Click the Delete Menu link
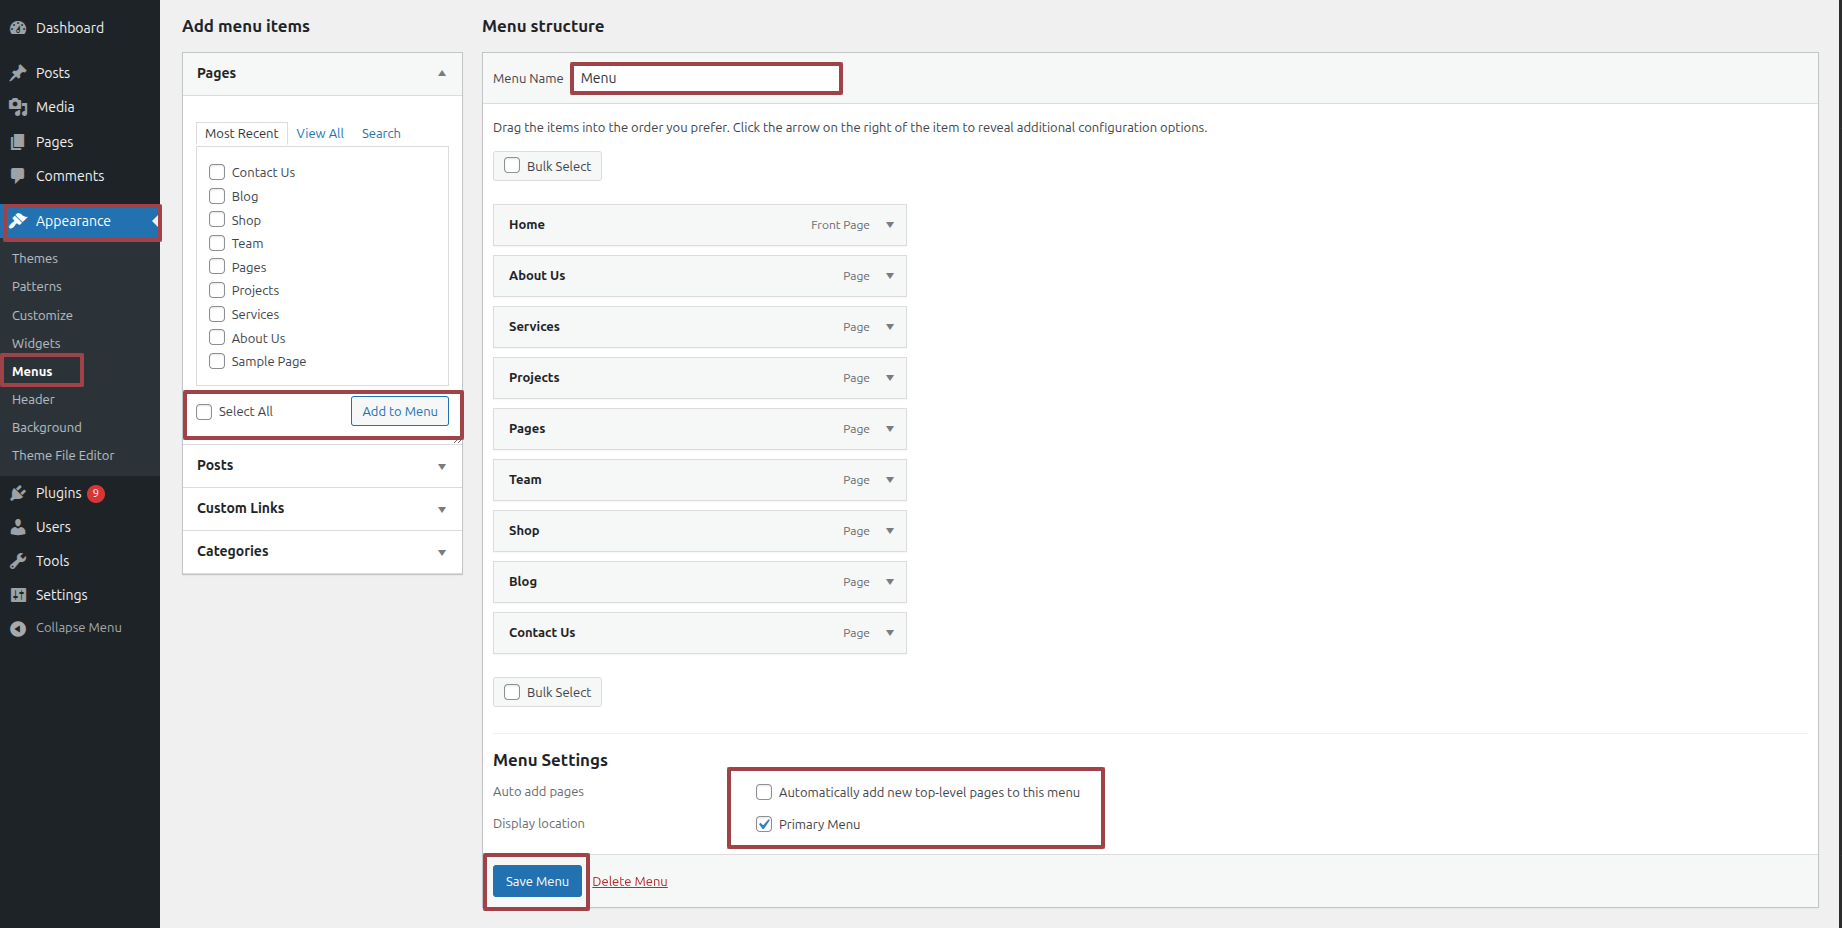Screen dimensions: 1842x928 (629, 881)
